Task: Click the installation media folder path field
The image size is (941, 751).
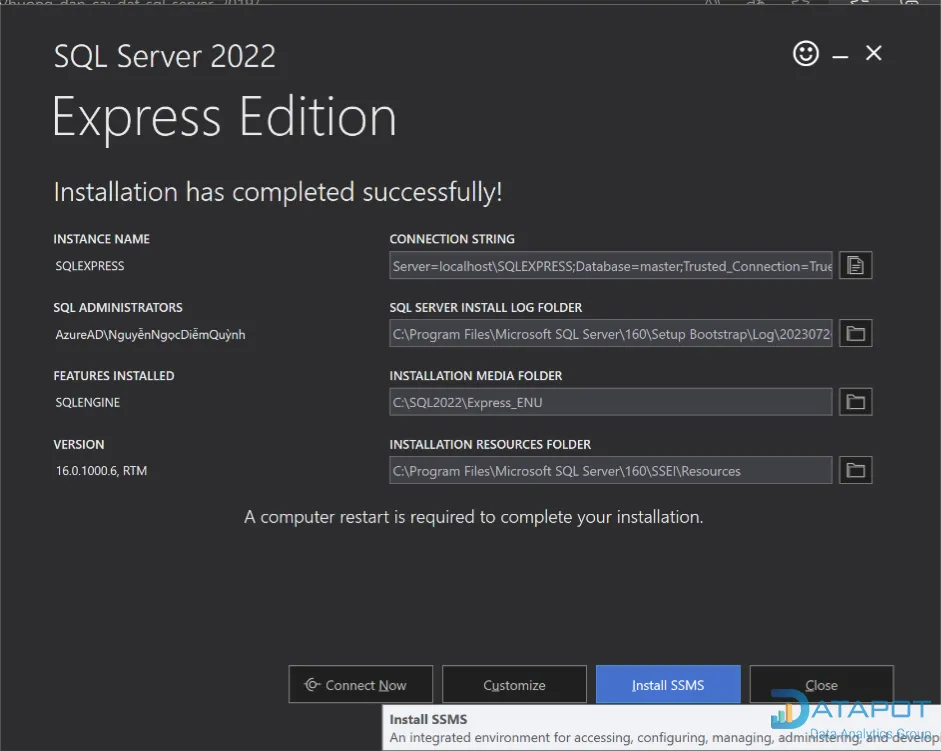Action: [611, 402]
